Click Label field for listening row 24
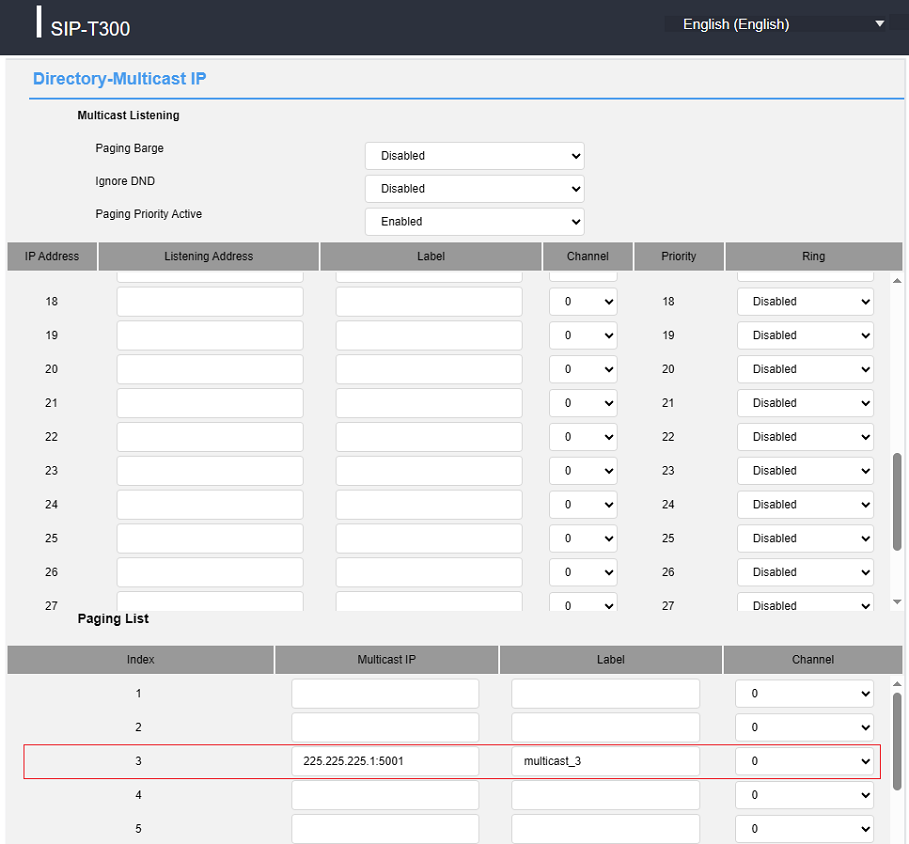Image resolution: width=909 pixels, height=844 pixels. click(428, 504)
